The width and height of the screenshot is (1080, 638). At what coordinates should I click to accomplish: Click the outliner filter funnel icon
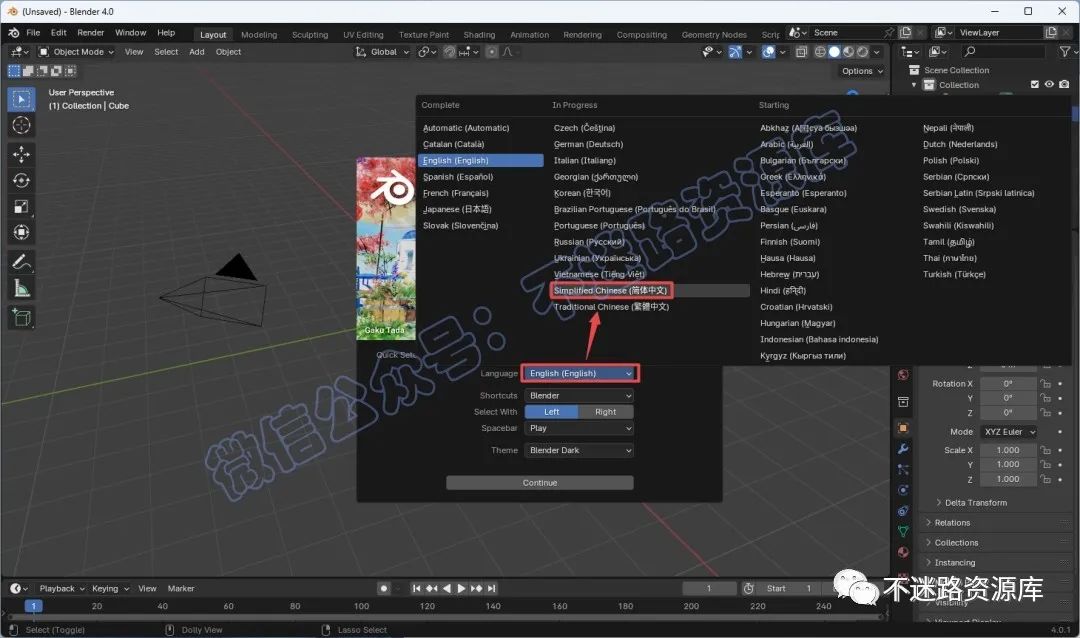coord(1065,52)
